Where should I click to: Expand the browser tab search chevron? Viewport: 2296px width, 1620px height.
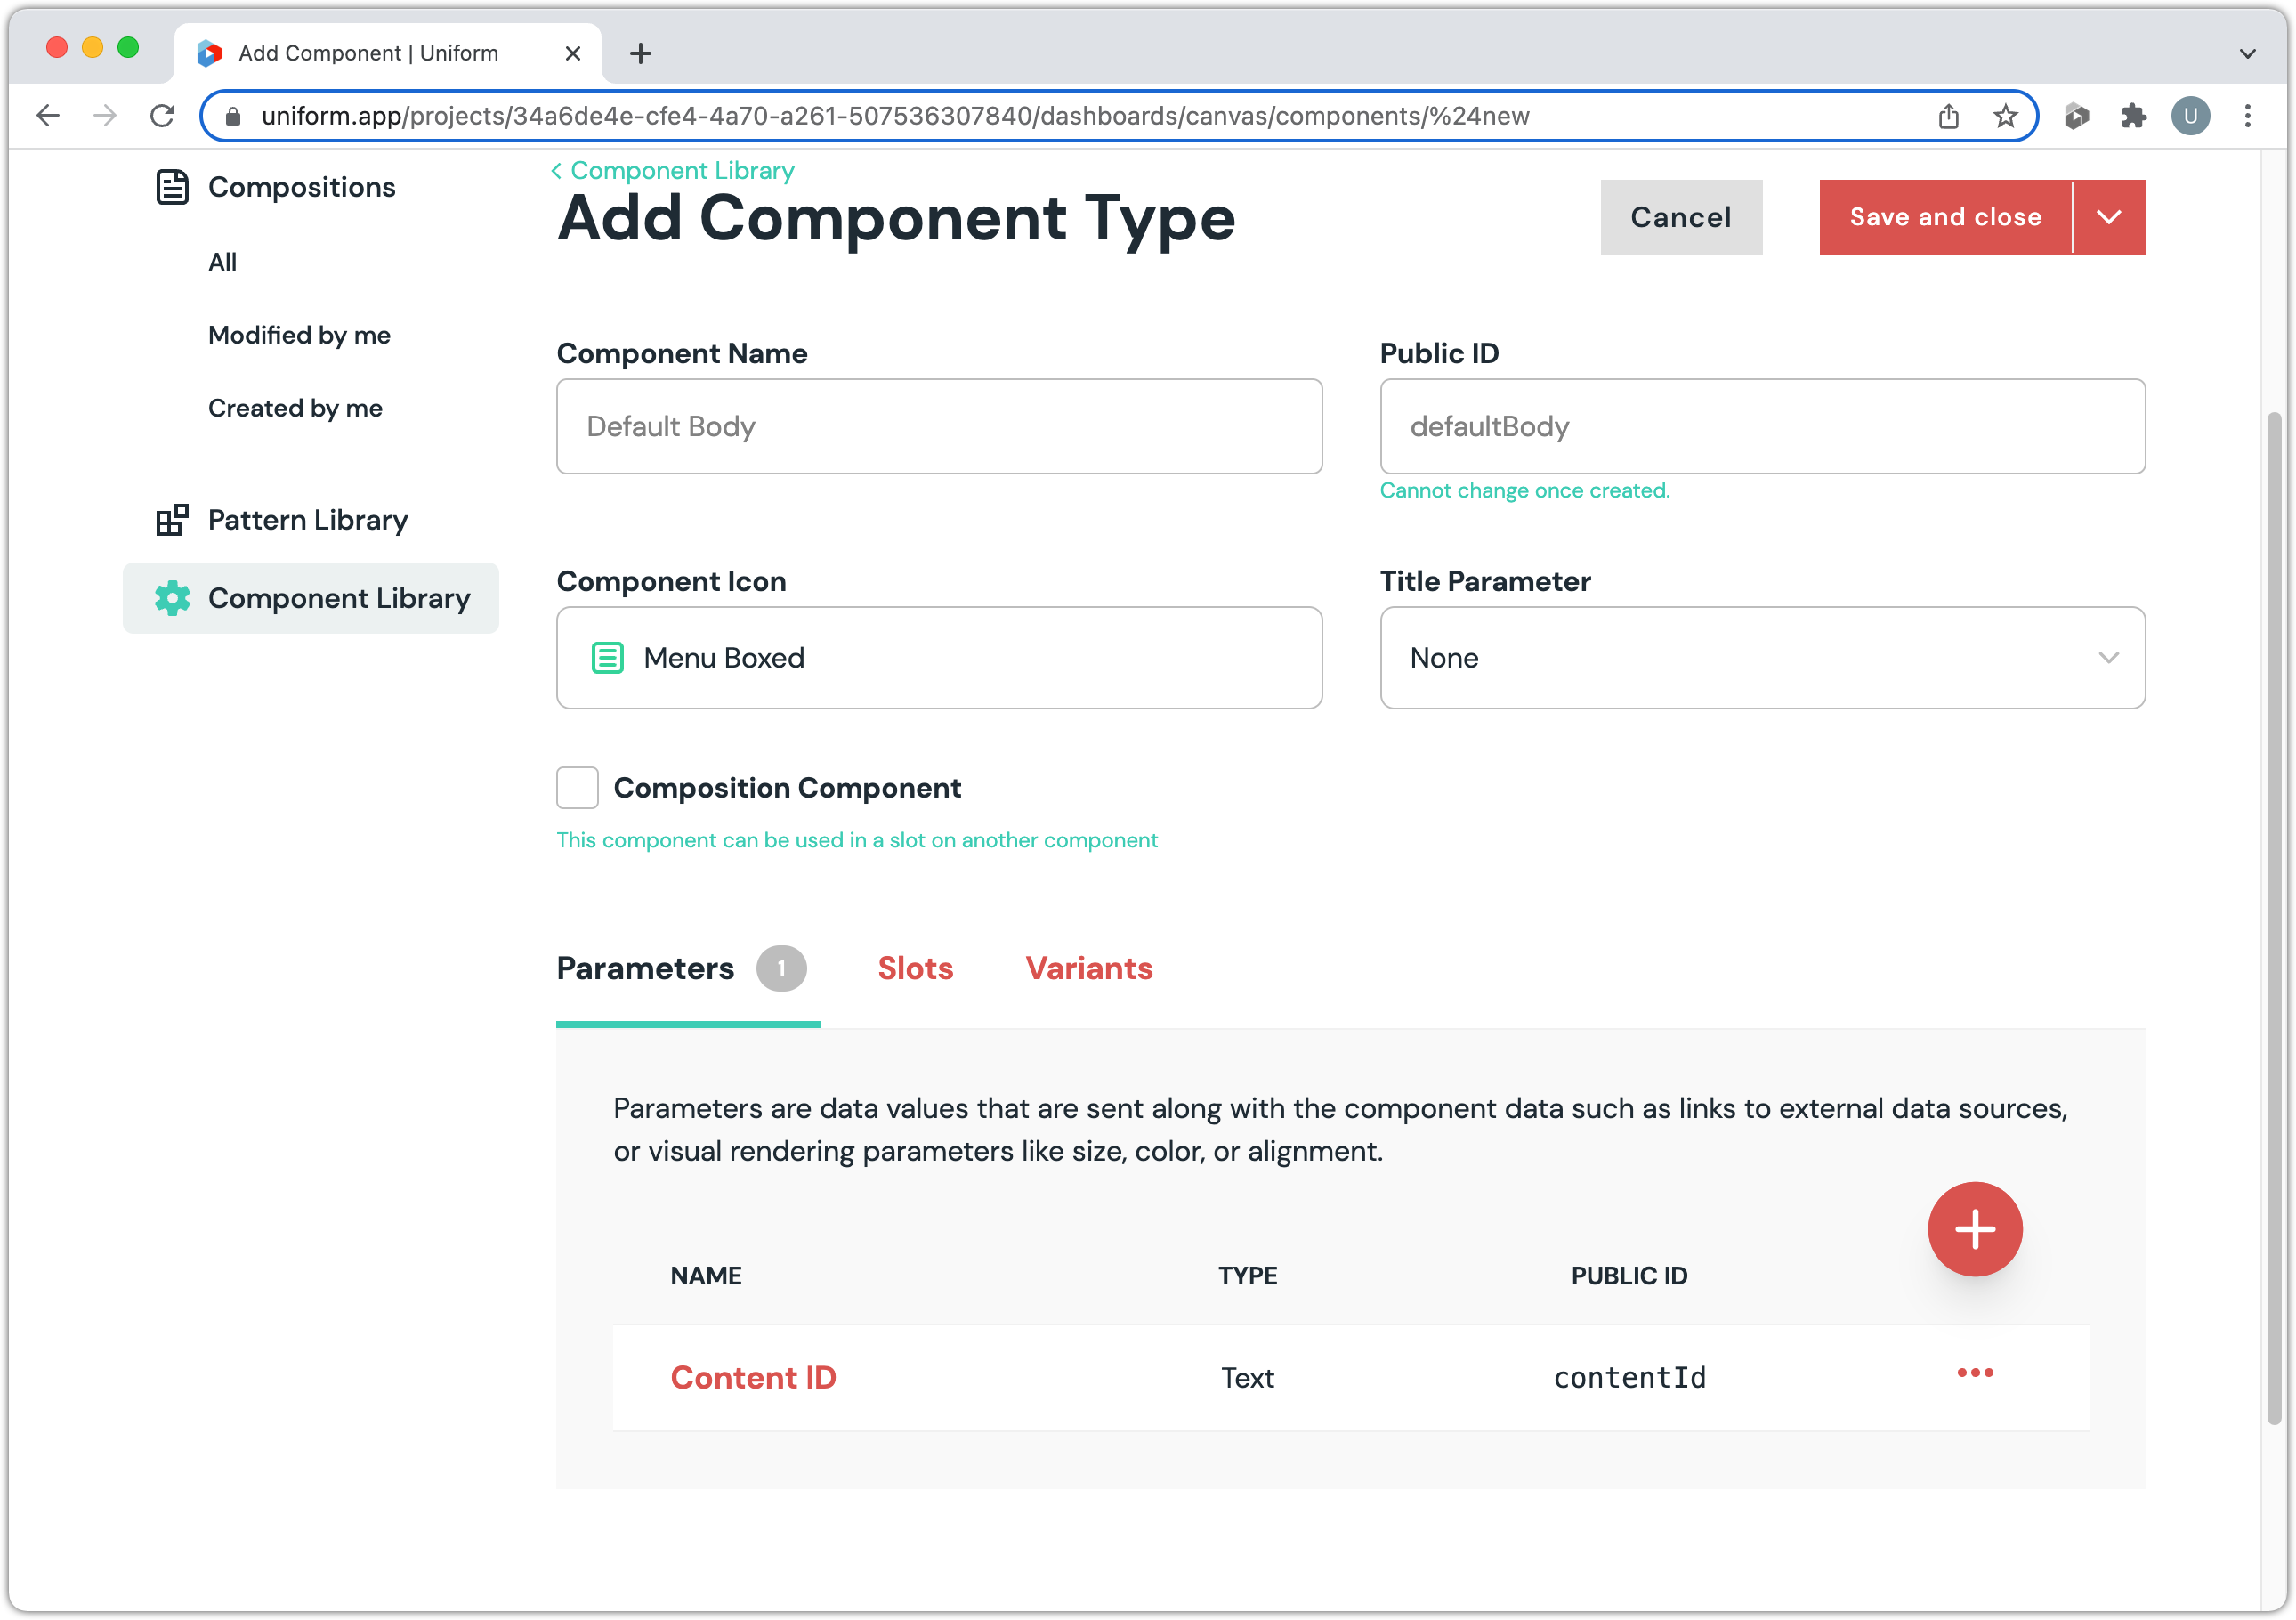click(2247, 53)
